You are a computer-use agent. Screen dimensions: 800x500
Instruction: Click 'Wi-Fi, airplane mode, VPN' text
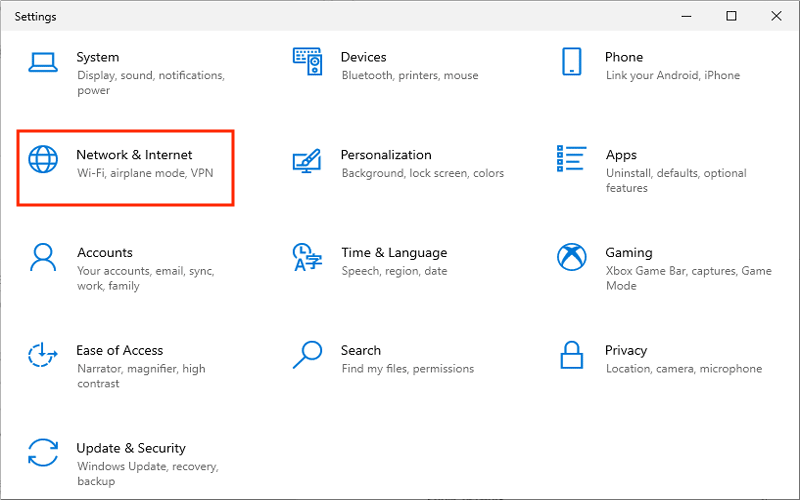(x=145, y=173)
